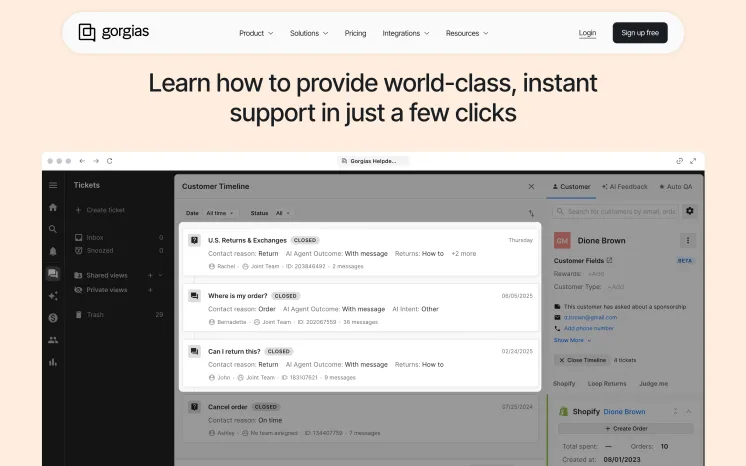Screen dimensions: 746x466
Task: Select the Tickets chat icon in the sidebar
Action: tap(53, 274)
